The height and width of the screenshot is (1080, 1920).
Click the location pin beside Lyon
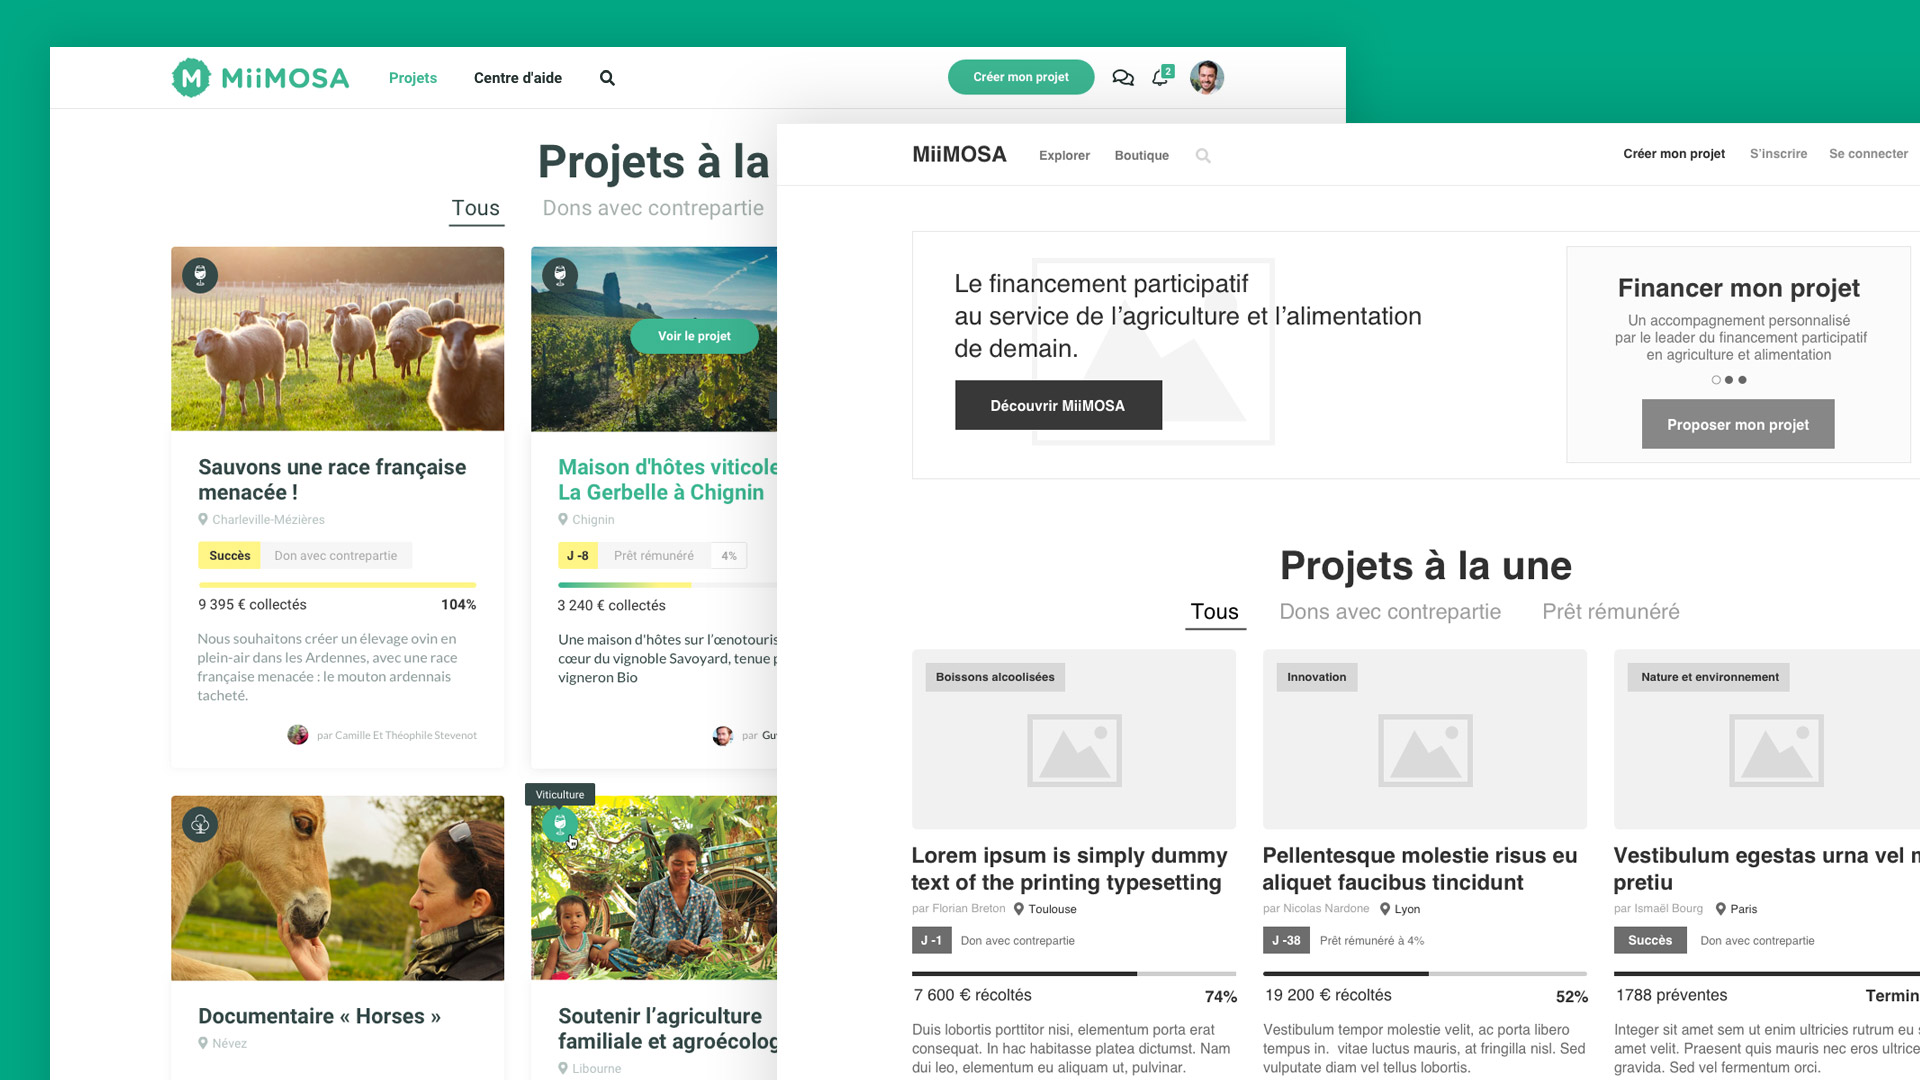click(x=1385, y=909)
